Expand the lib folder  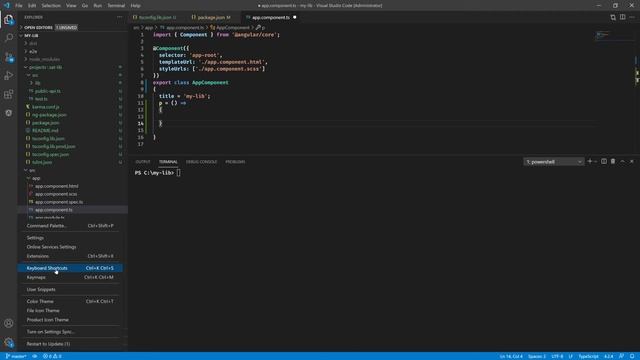[x=37, y=83]
